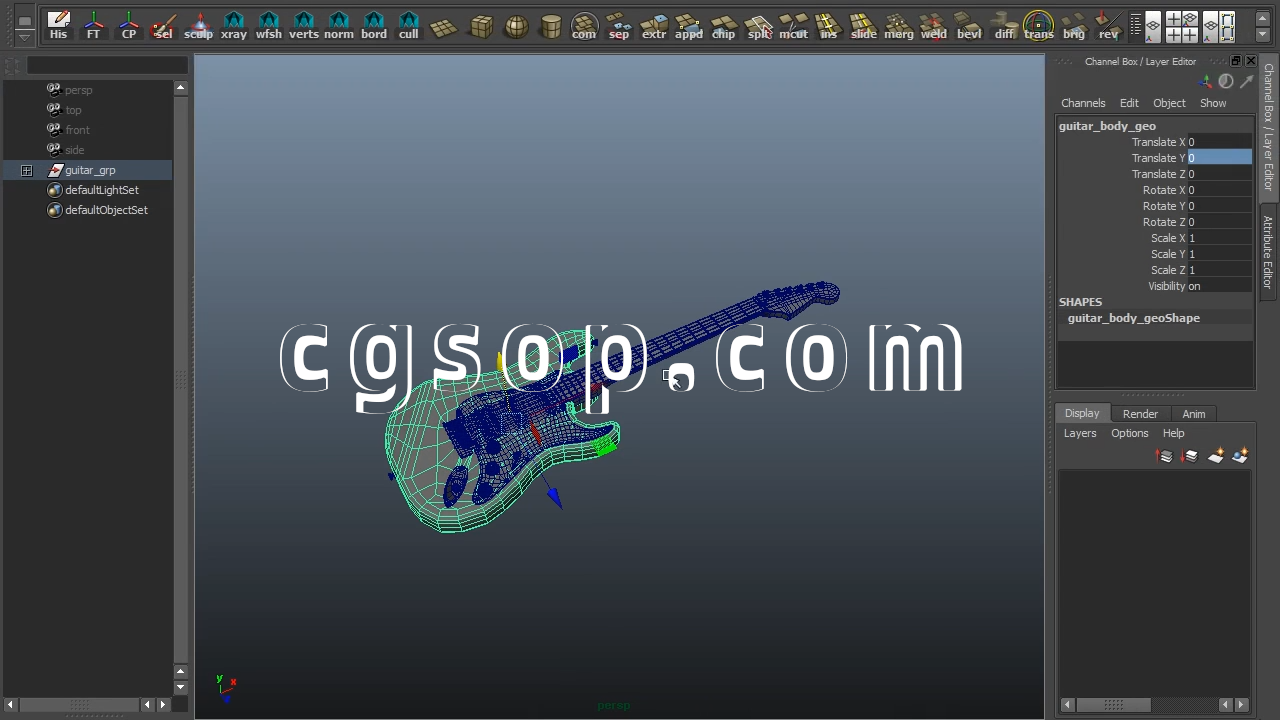
Task: Toggle xray display from the shelf
Action: pyautogui.click(x=233, y=26)
